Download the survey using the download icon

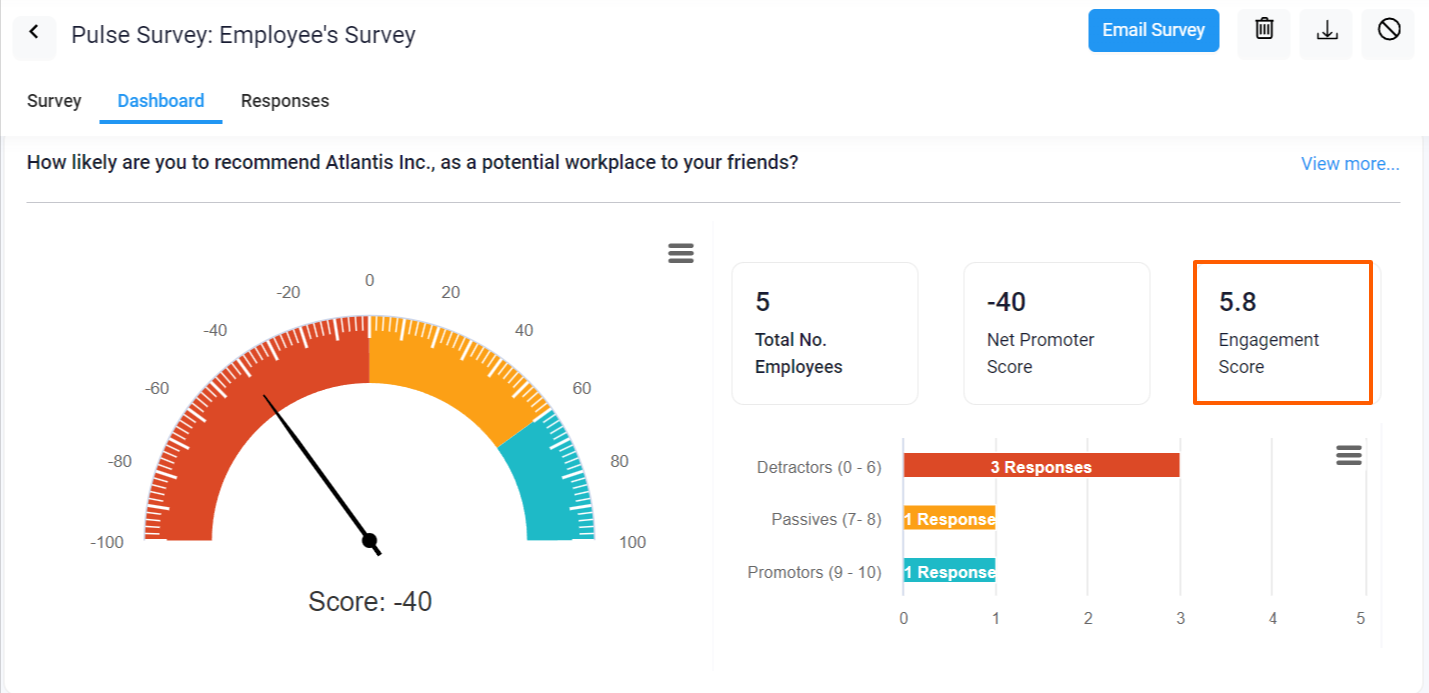click(x=1326, y=31)
